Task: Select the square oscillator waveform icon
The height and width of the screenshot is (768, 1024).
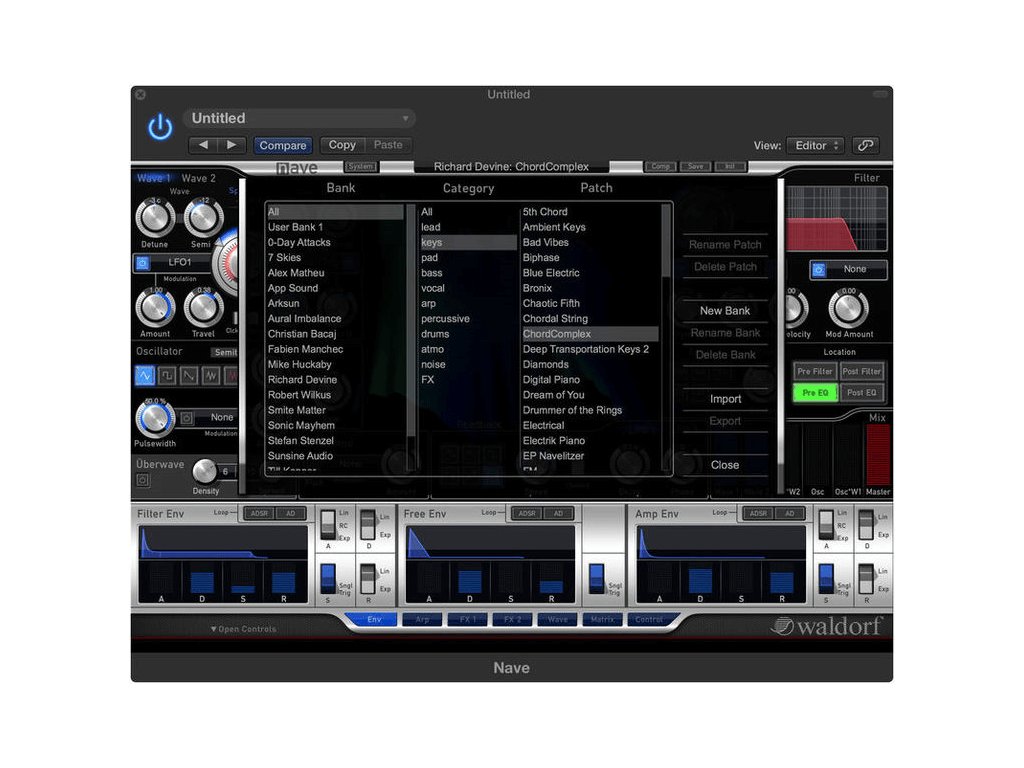Action: click(167, 376)
